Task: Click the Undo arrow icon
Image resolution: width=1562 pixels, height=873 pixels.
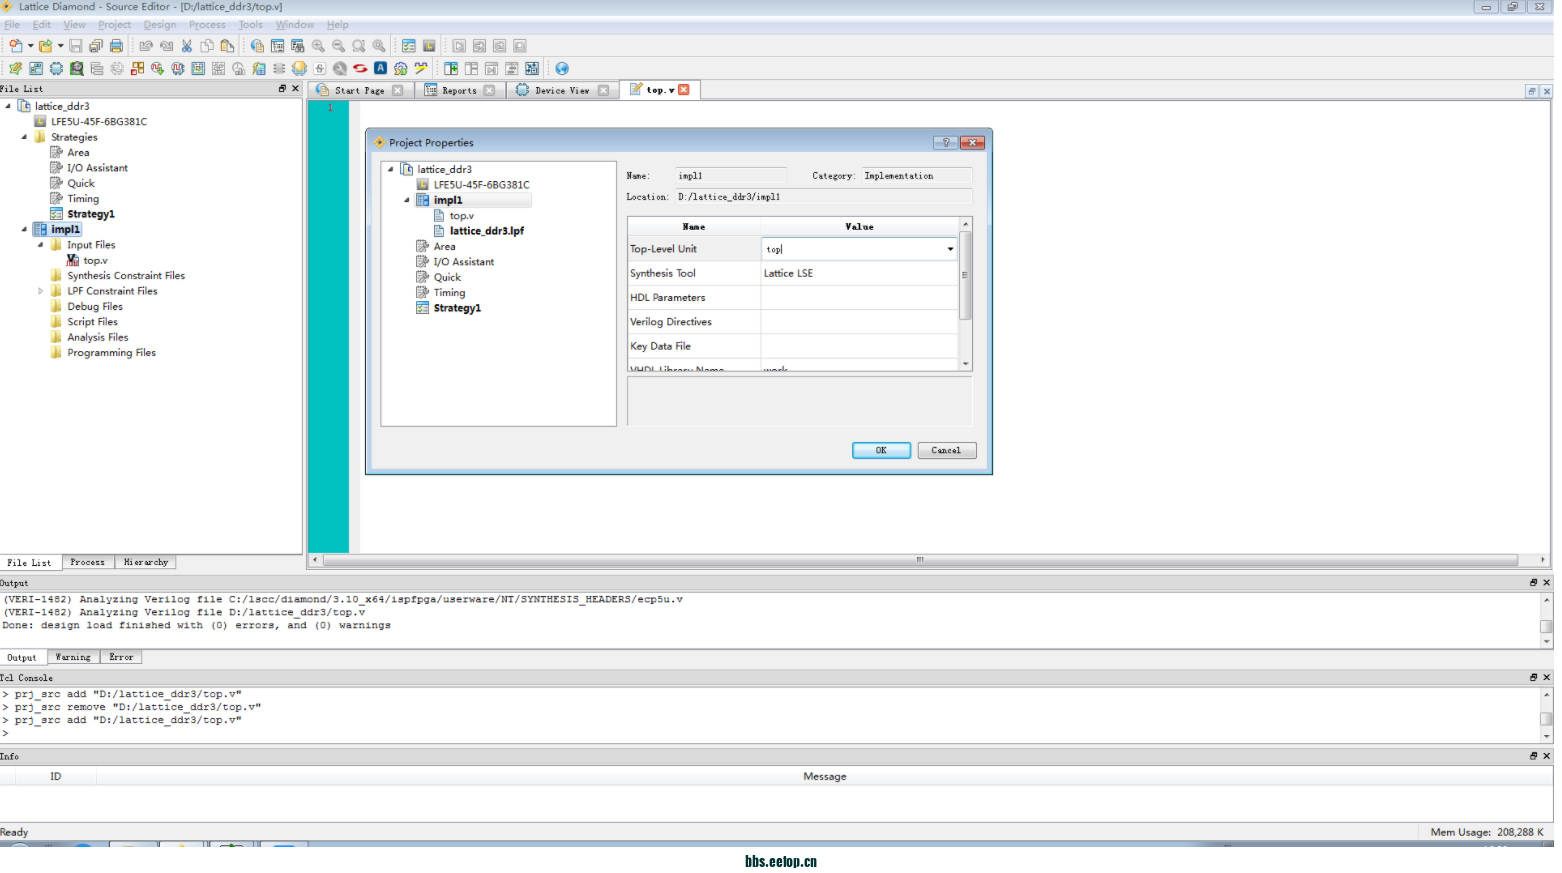Action: pos(146,46)
